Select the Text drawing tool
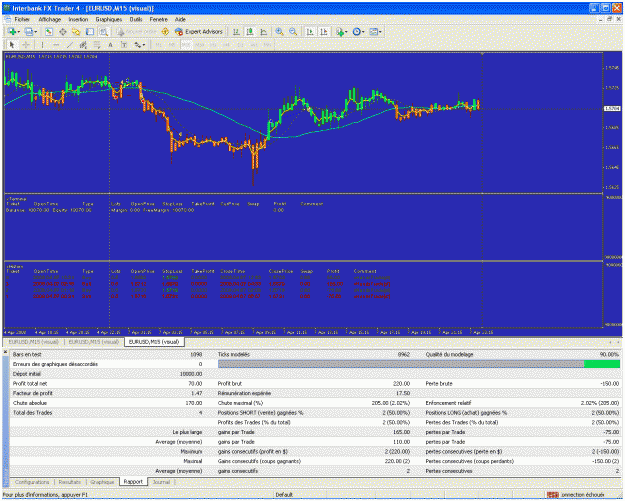This screenshot has width=625, height=501. tap(110, 45)
